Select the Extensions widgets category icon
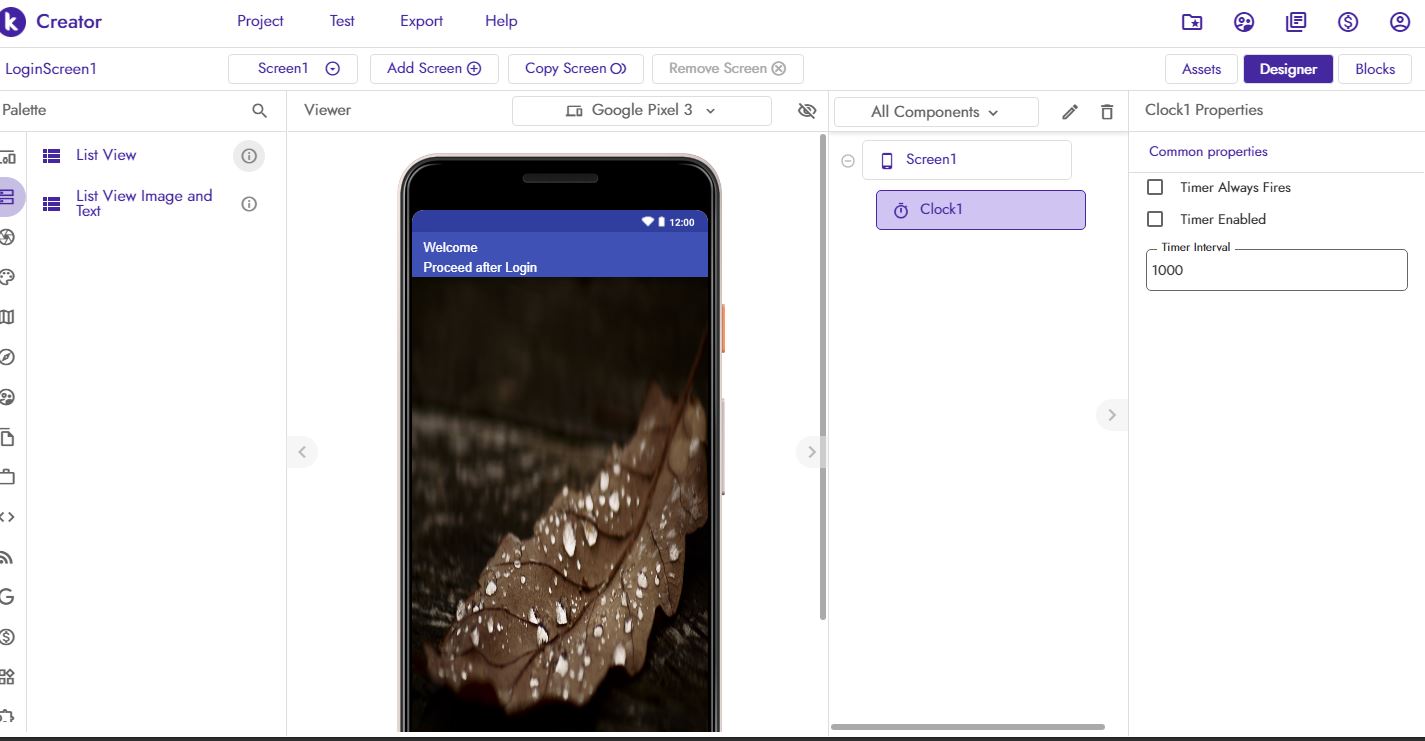This screenshot has height=741, width=1425. pyautogui.click(x=8, y=677)
